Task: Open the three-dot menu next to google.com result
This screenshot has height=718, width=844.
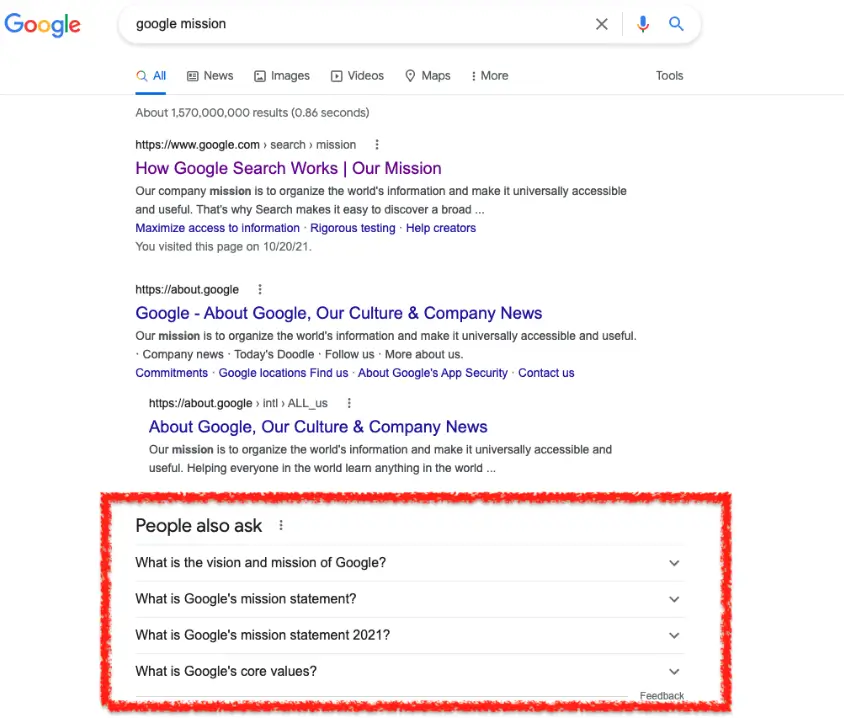Action: 377,144
